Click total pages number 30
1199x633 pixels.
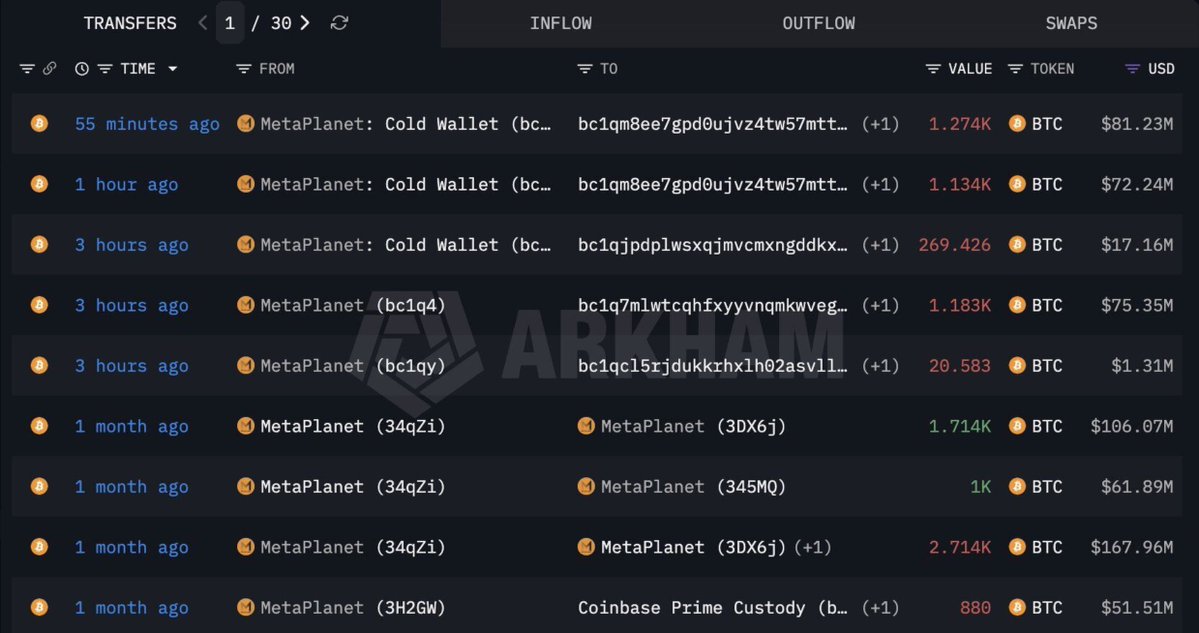281,24
